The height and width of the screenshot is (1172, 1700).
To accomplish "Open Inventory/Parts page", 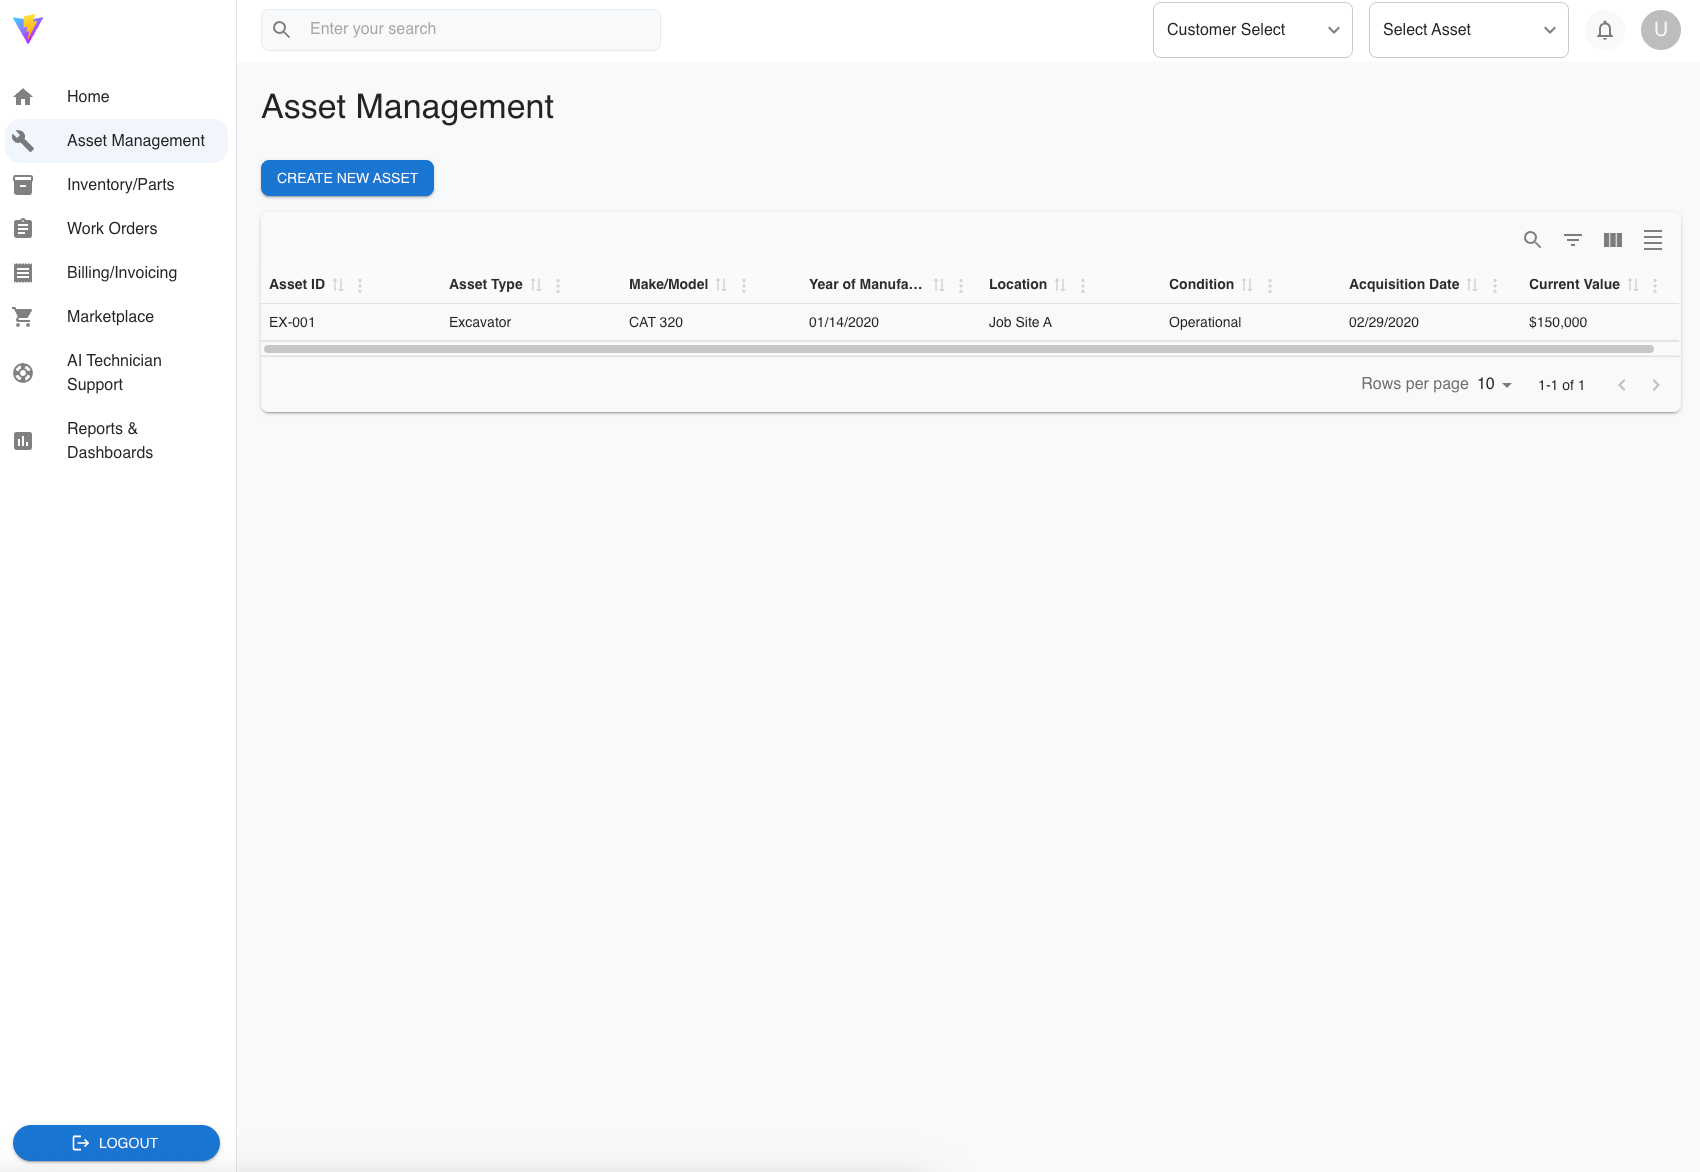I will [x=117, y=185].
